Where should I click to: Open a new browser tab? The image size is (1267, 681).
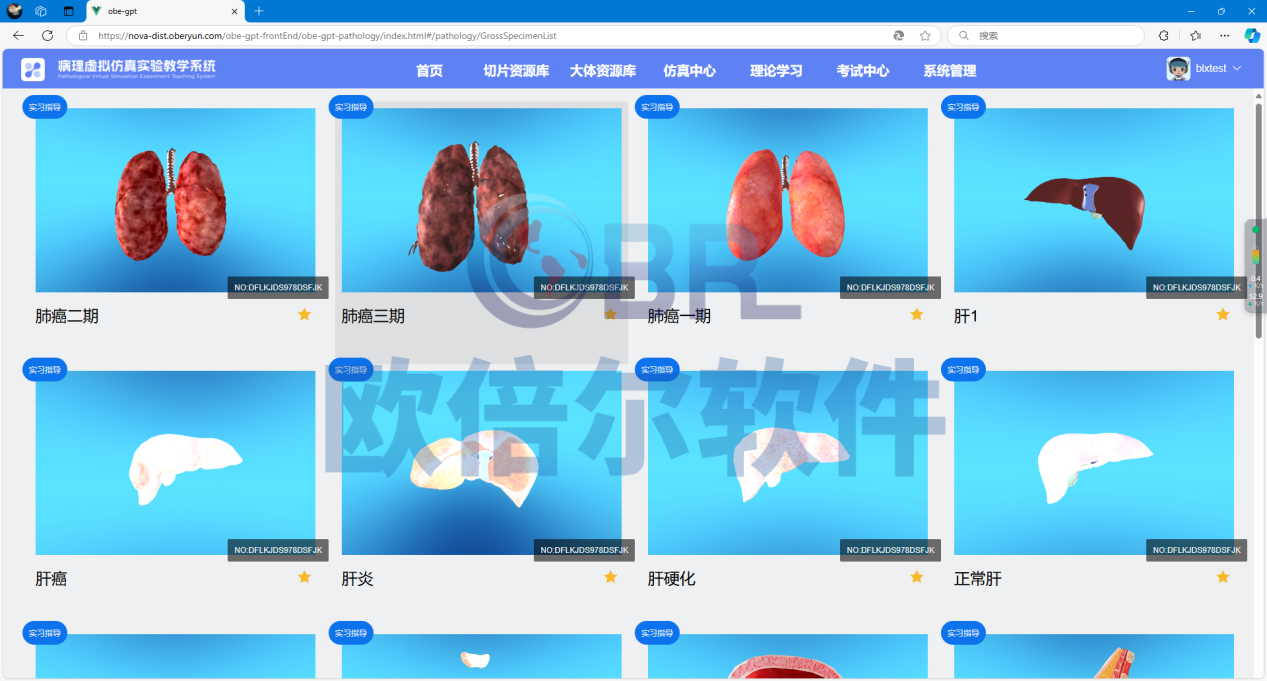[259, 11]
